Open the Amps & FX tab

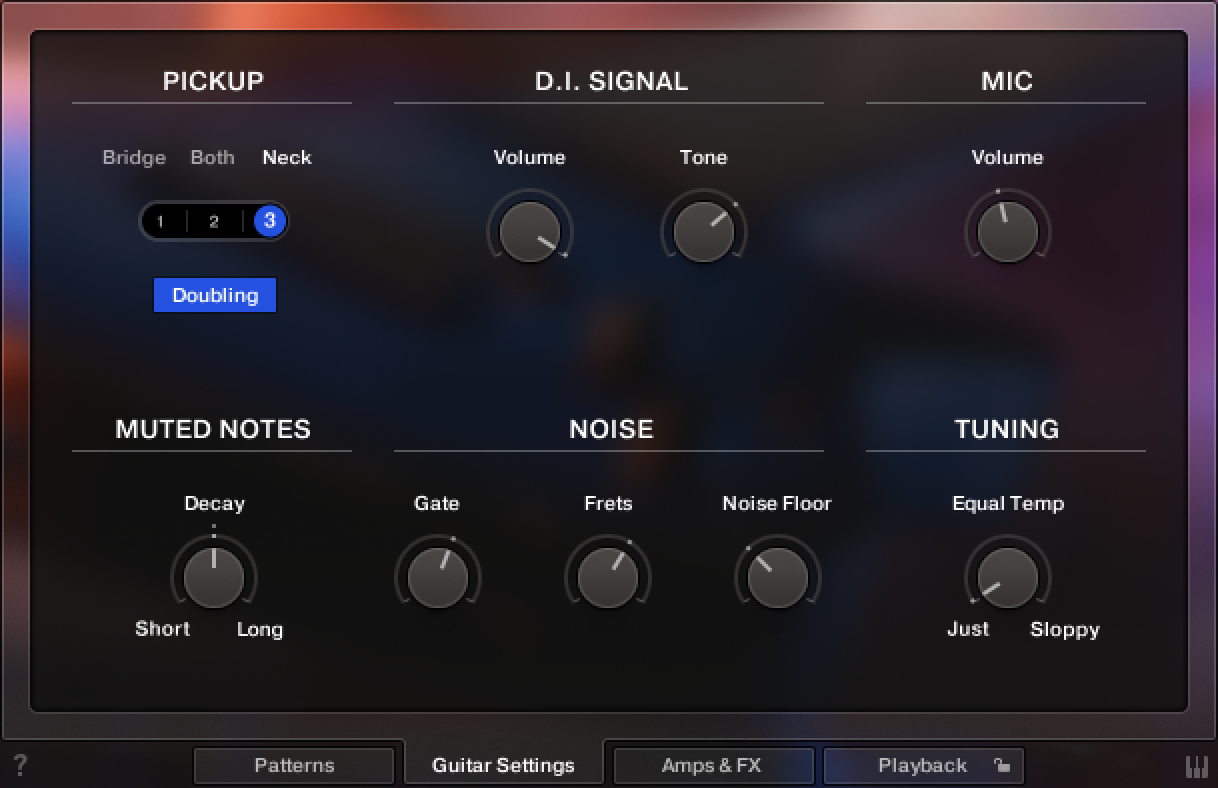tap(712, 765)
